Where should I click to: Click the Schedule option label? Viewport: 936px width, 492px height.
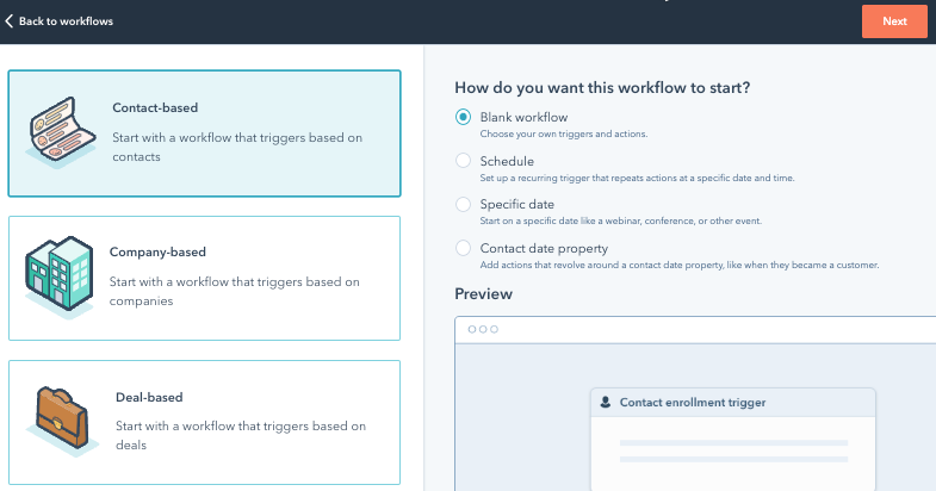pos(507,161)
